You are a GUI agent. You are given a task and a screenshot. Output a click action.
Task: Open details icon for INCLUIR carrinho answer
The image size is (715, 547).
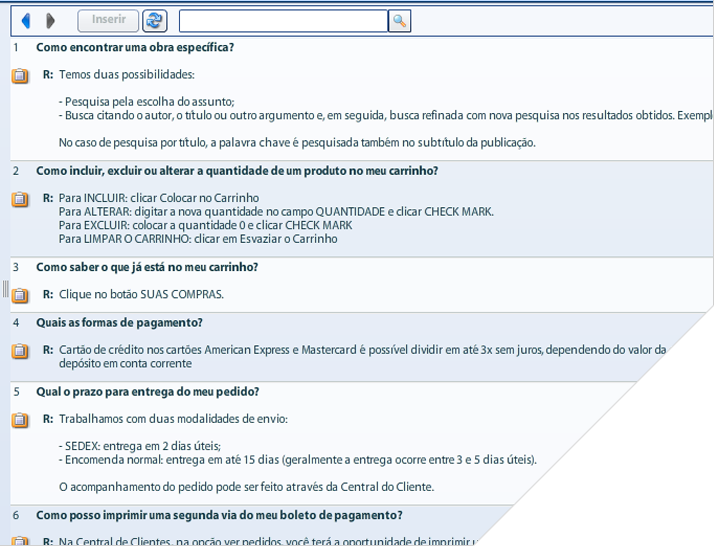pos(20,199)
